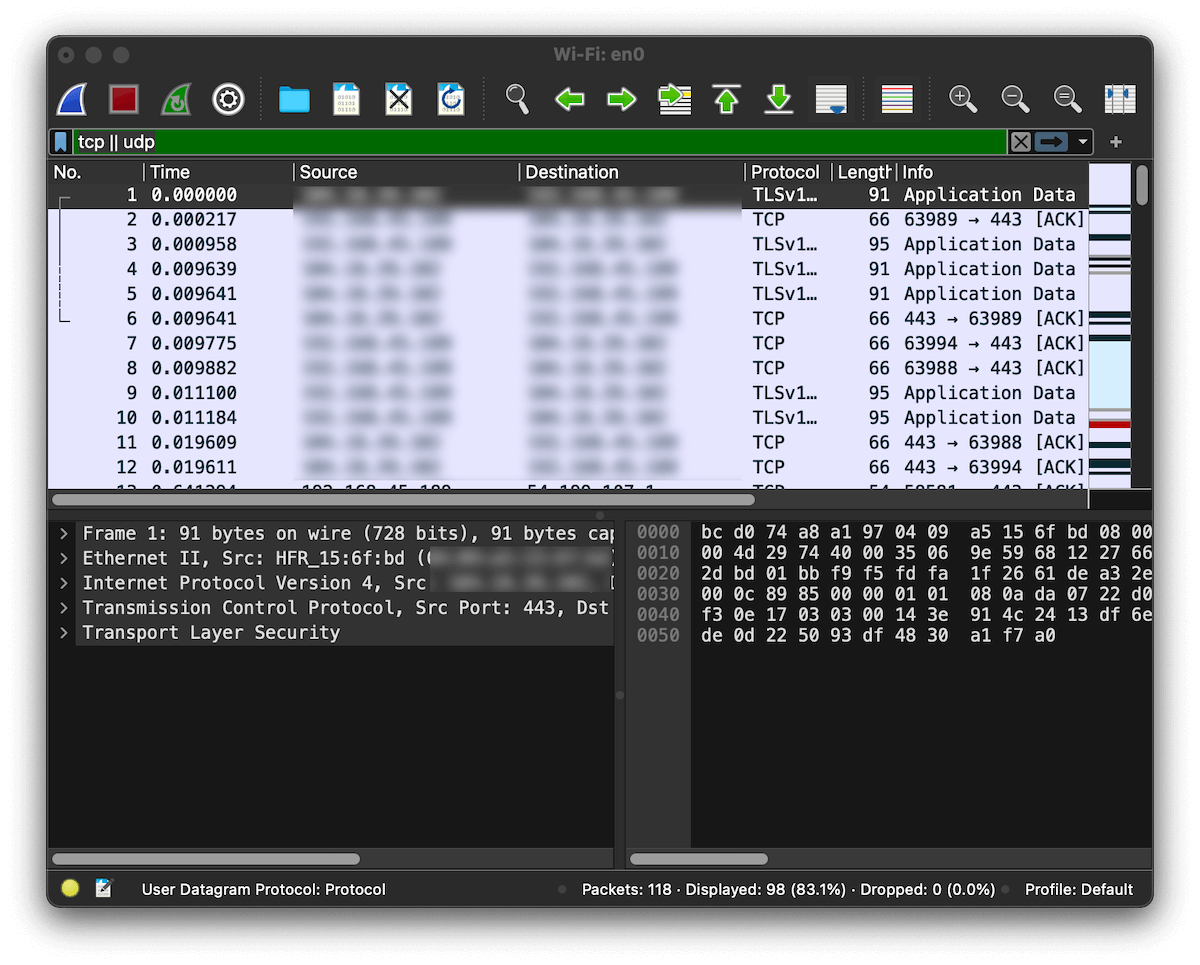1200x965 pixels.
Task: Click hex pane horizontal scrollbar
Action: click(x=699, y=859)
